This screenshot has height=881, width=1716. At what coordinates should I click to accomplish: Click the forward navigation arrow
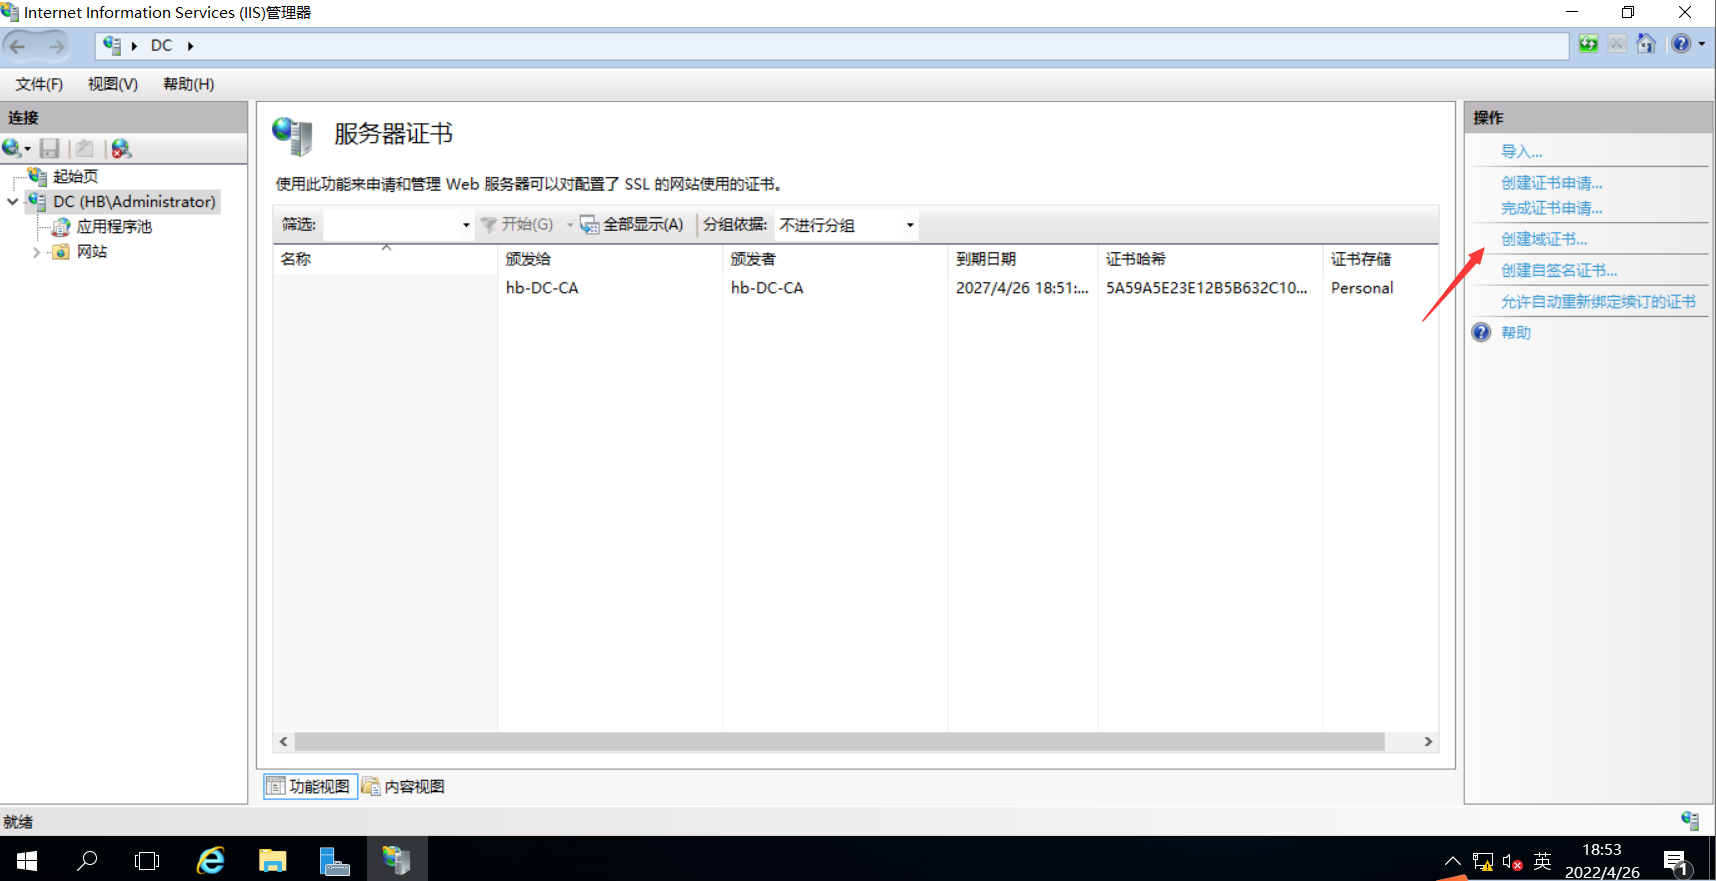[x=56, y=46]
